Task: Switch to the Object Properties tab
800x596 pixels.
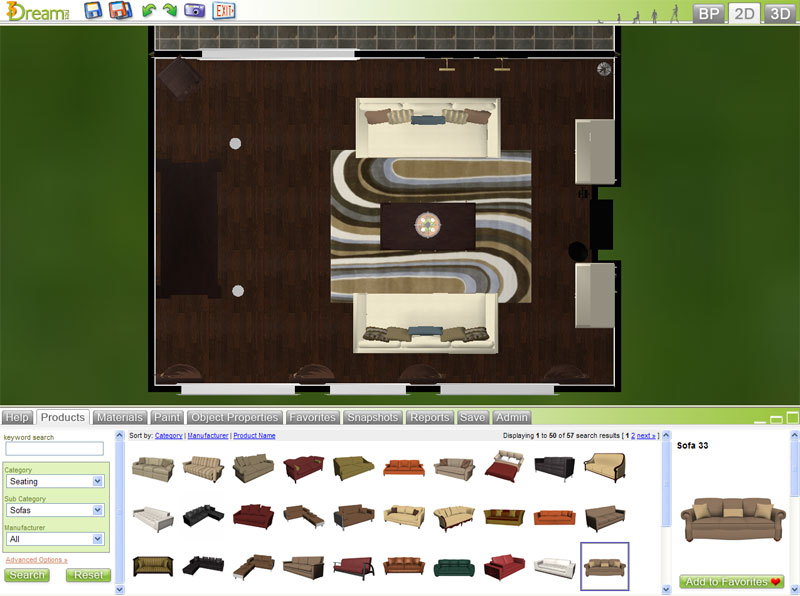Action: tap(235, 417)
